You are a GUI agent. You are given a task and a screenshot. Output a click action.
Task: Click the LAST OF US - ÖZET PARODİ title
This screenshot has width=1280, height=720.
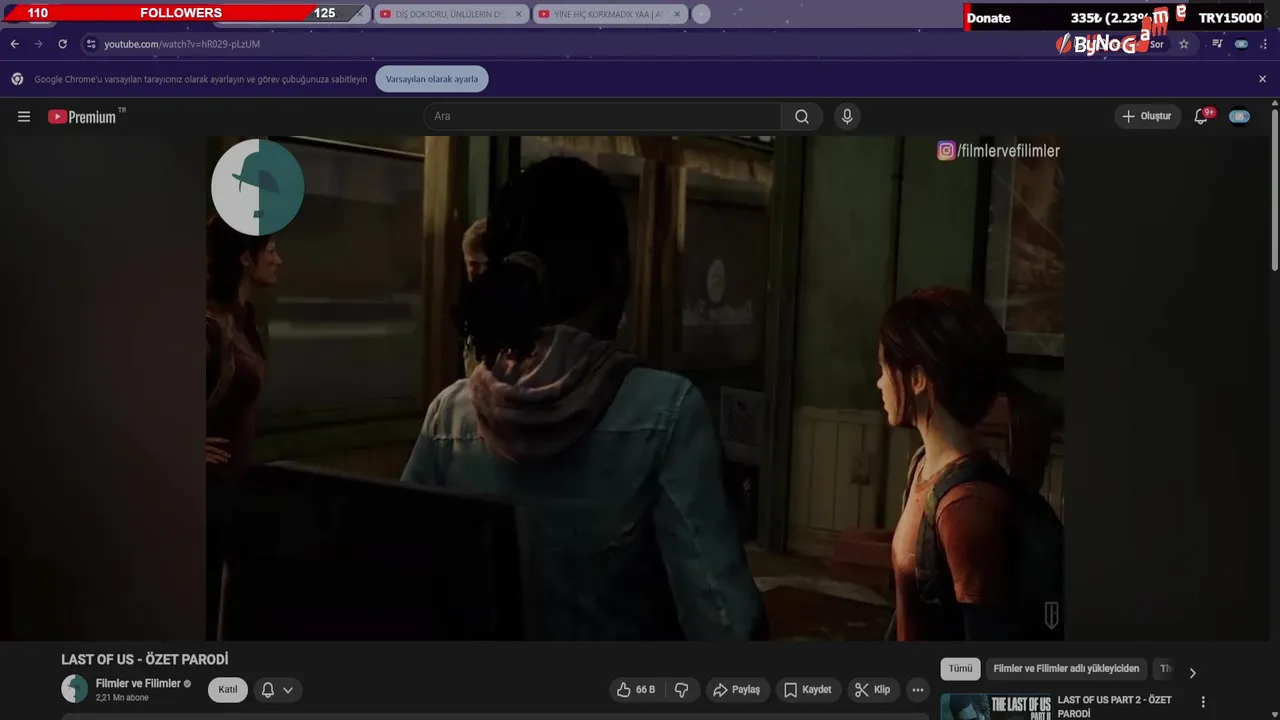[x=145, y=660]
